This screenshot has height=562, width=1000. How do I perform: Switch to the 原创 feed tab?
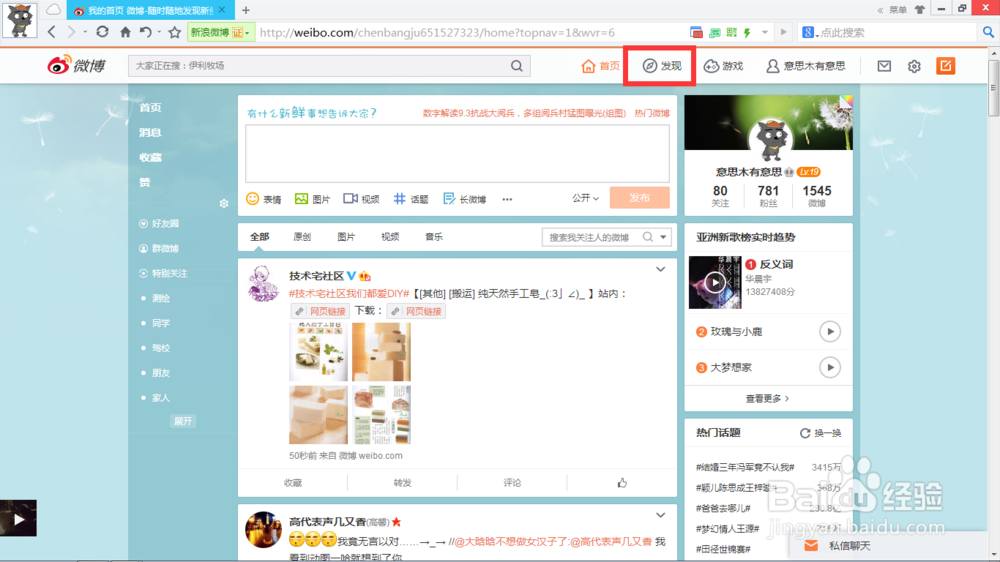pyautogui.click(x=302, y=237)
